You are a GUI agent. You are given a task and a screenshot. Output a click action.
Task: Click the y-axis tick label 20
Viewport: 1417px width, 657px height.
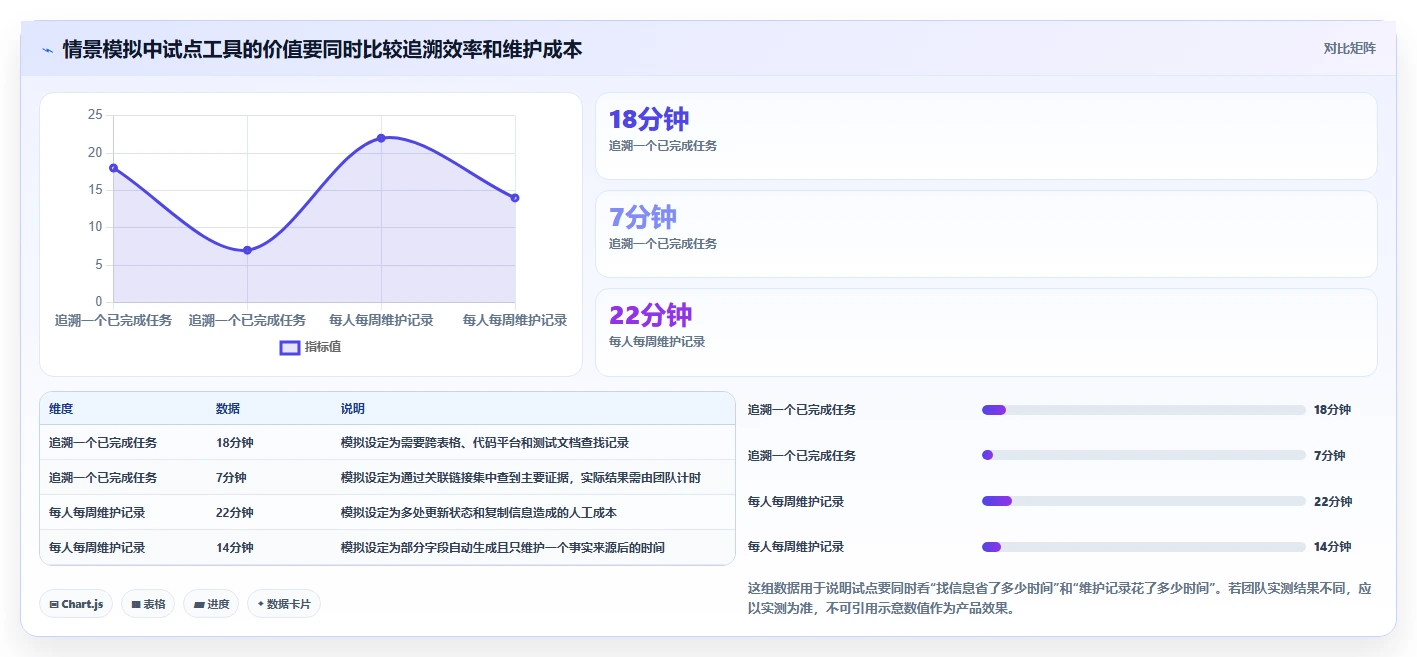pos(95,153)
